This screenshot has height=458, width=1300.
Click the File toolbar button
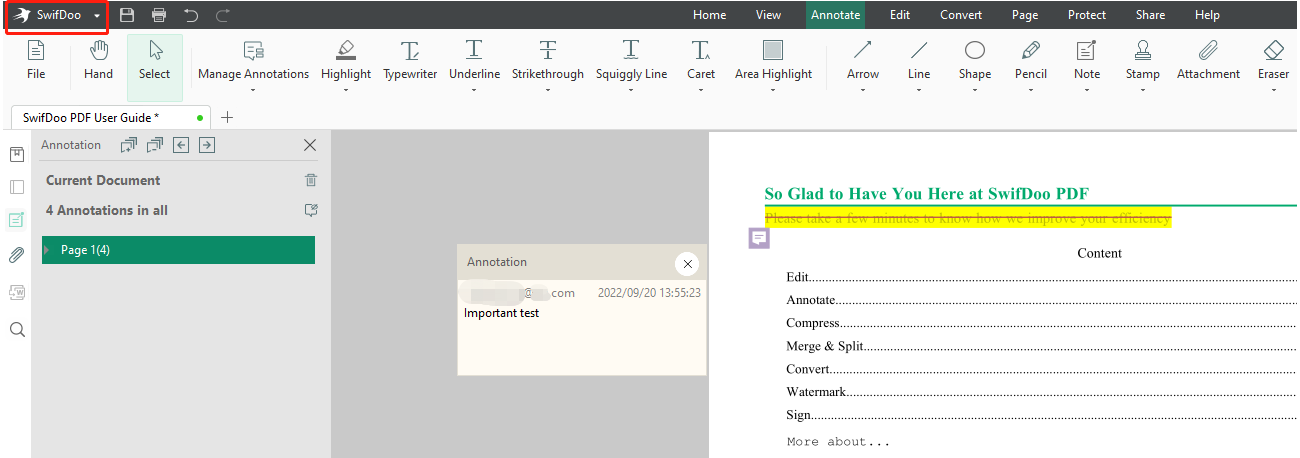point(36,61)
